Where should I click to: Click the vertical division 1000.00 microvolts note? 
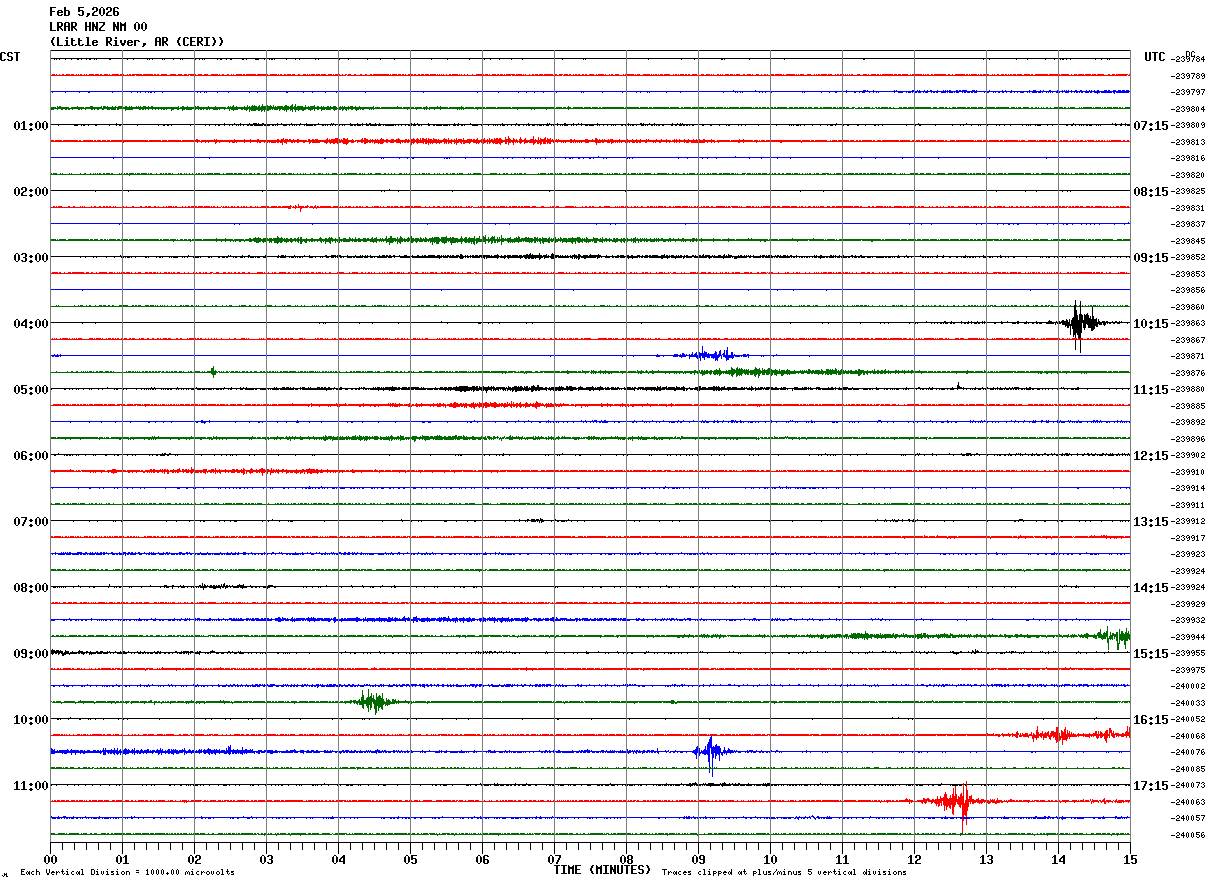point(127,872)
